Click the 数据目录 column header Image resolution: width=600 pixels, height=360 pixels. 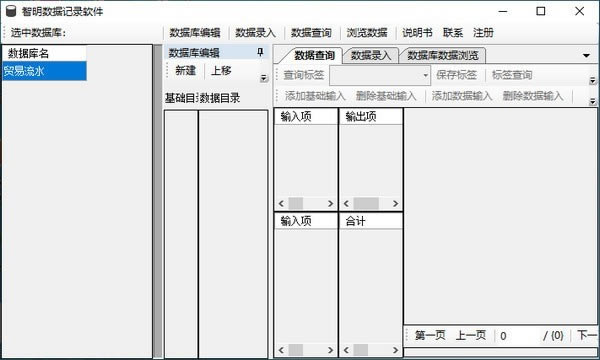pyautogui.click(x=220, y=98)
